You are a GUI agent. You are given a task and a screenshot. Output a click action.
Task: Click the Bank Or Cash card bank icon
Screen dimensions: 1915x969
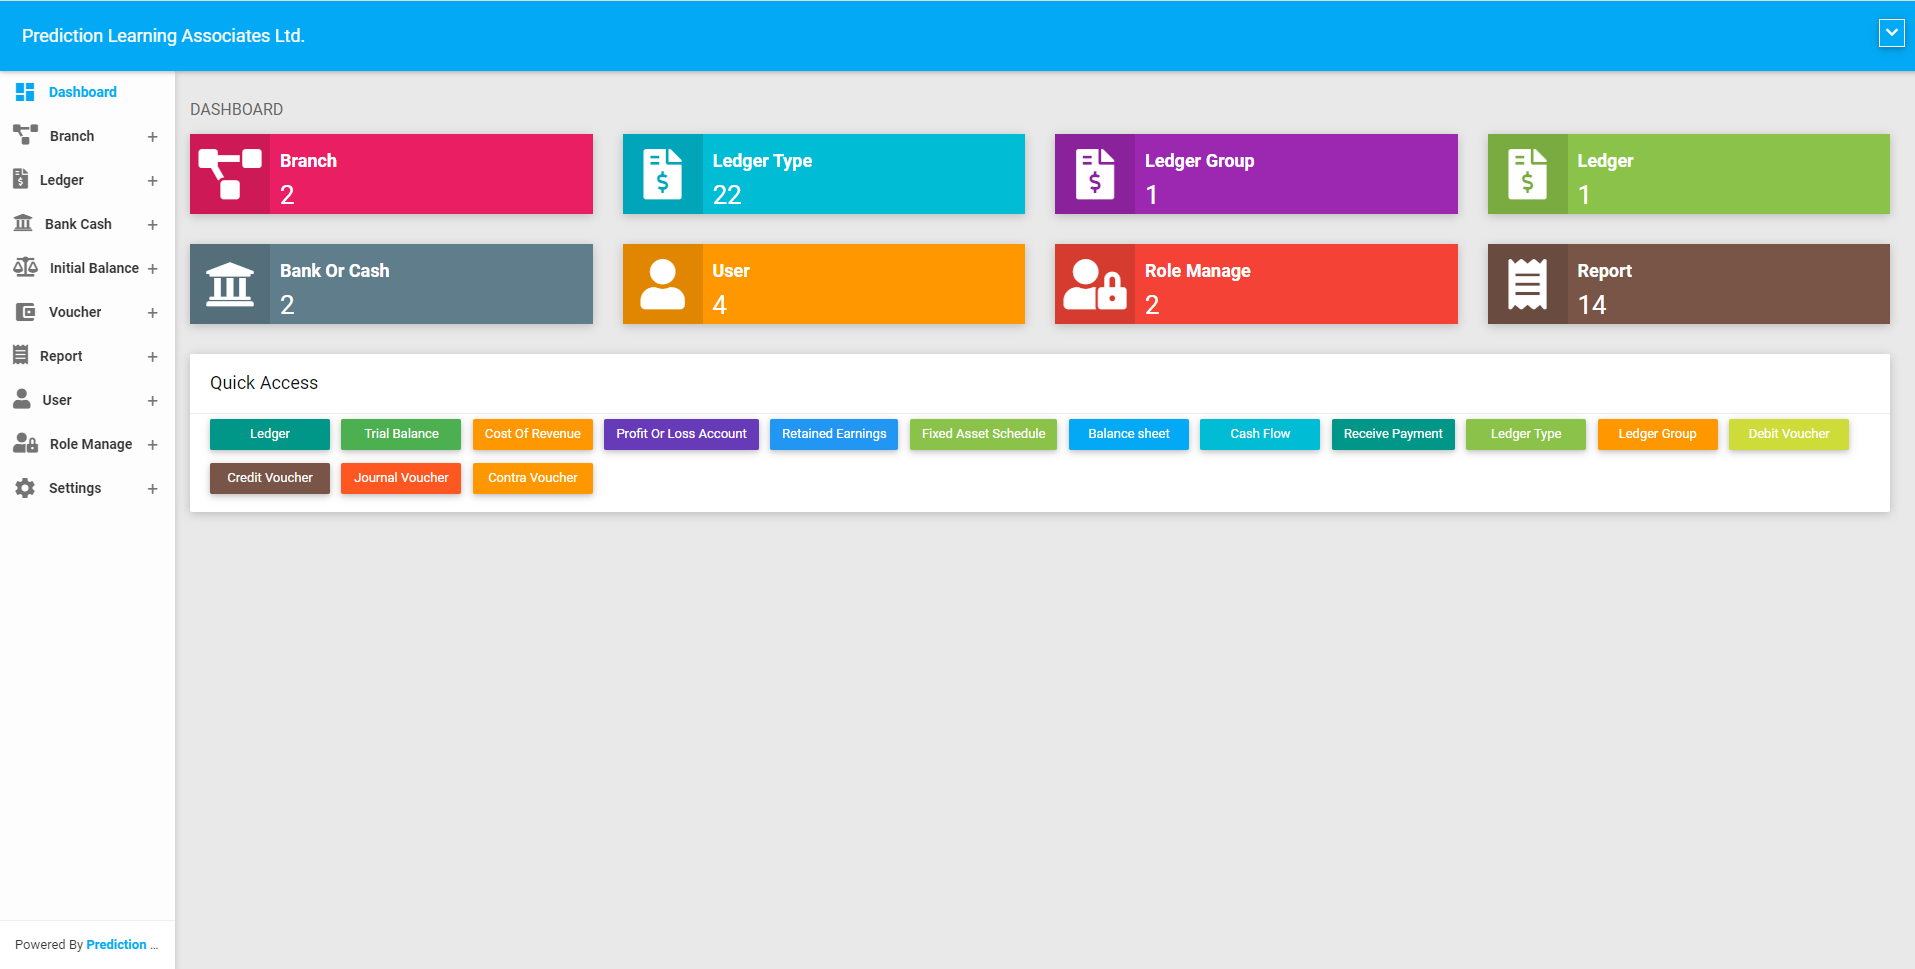coord(230,284)
